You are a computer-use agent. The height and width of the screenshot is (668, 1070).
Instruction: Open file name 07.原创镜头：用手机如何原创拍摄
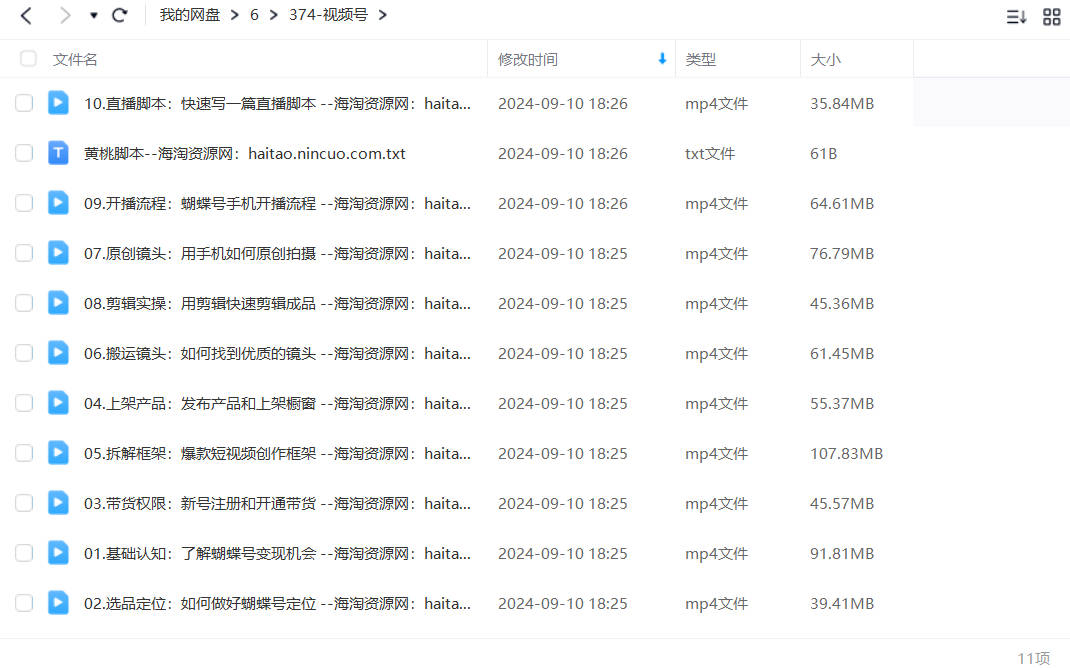(x=277, y=254)
